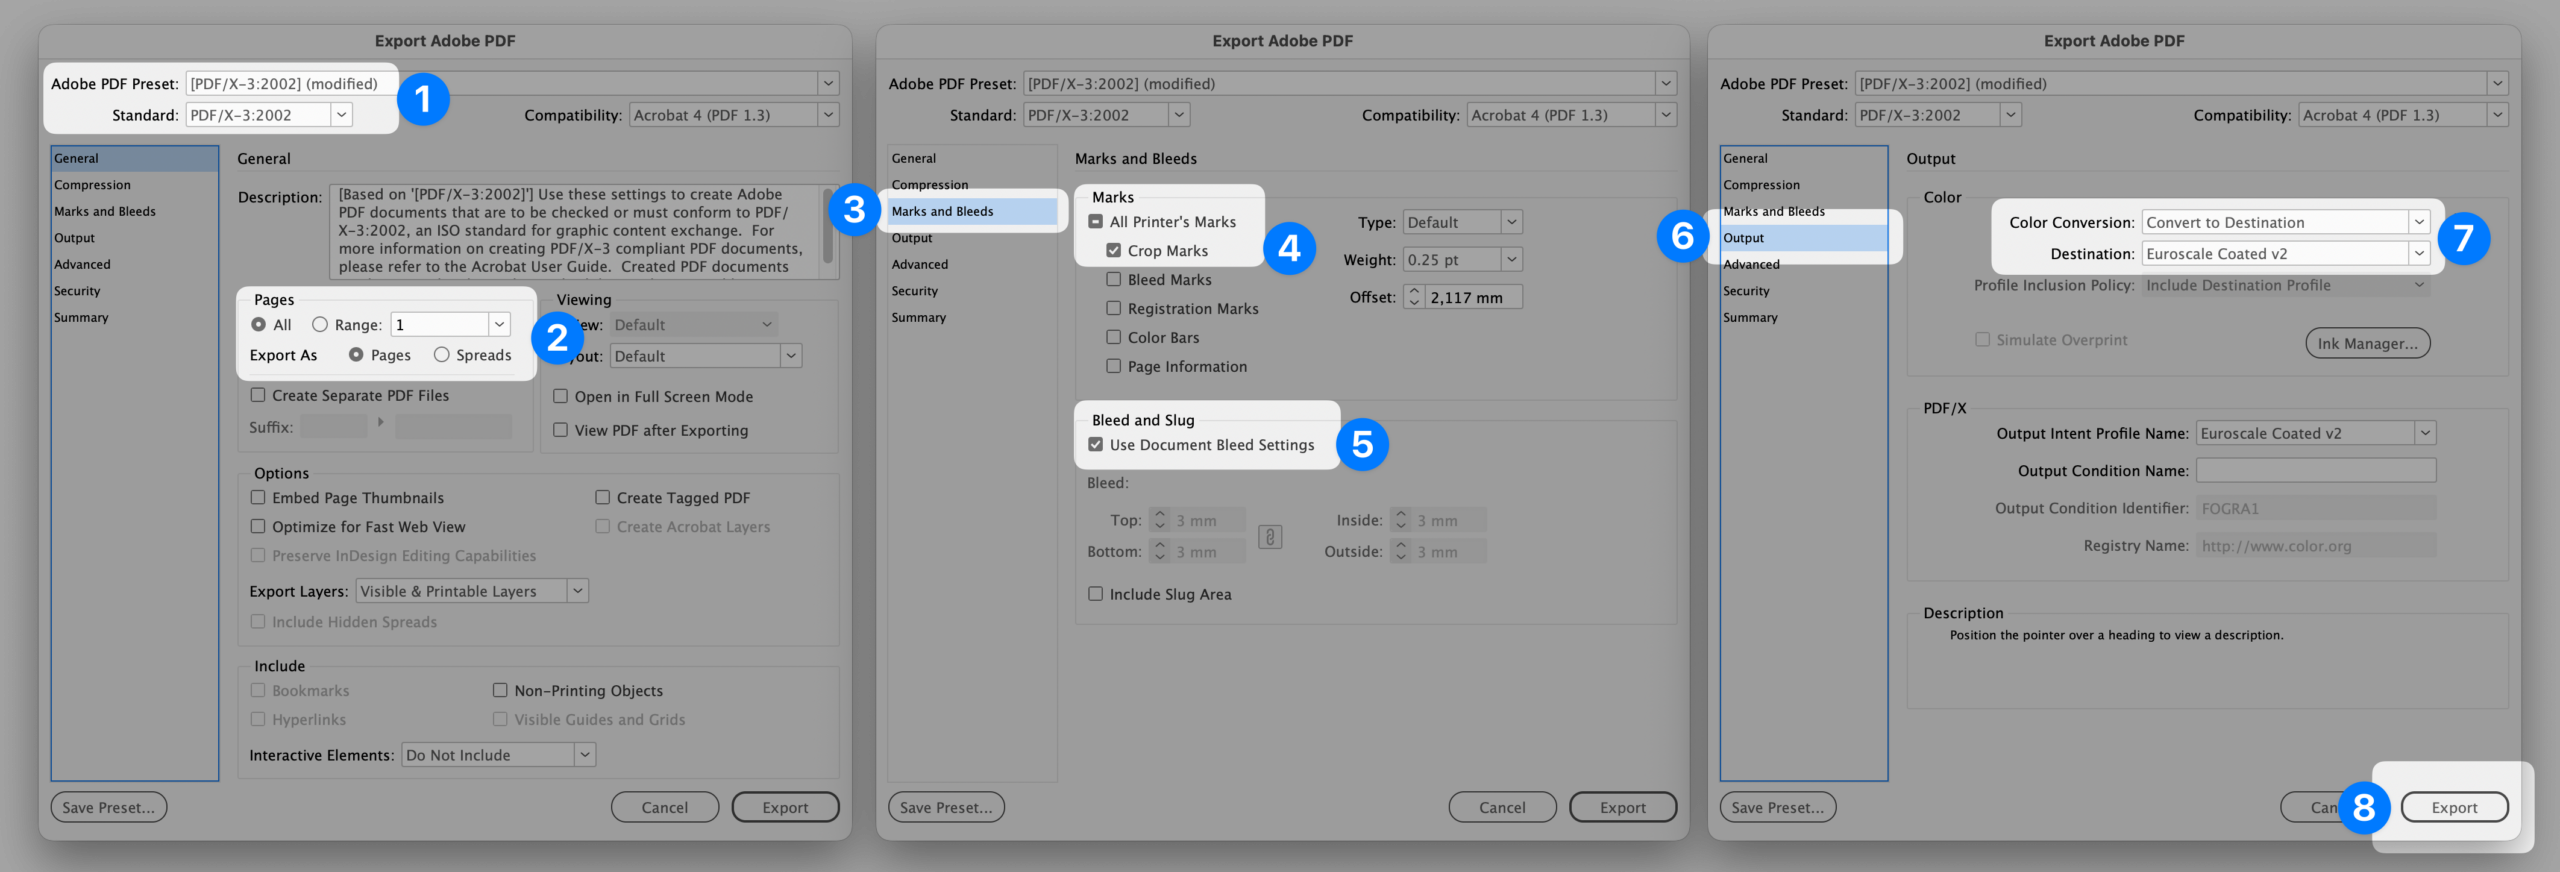Click the blue number 1 step badge
Image resolution: width=2560 pixels, height=872 pixels.
[423, 100]
